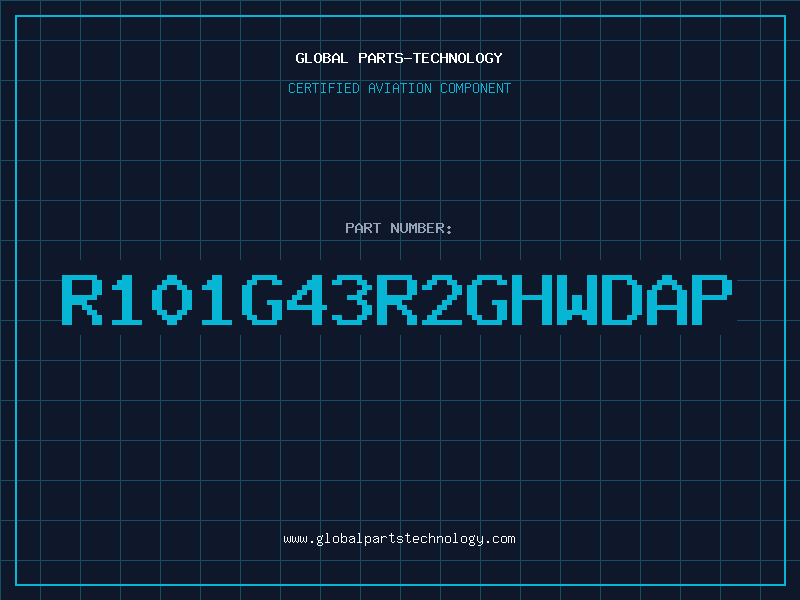Click the GLOBAL PARTS-TECHNOLOGY heading
Image resolution: width=800 pixels, height=600 pixels.
[399, 58]
